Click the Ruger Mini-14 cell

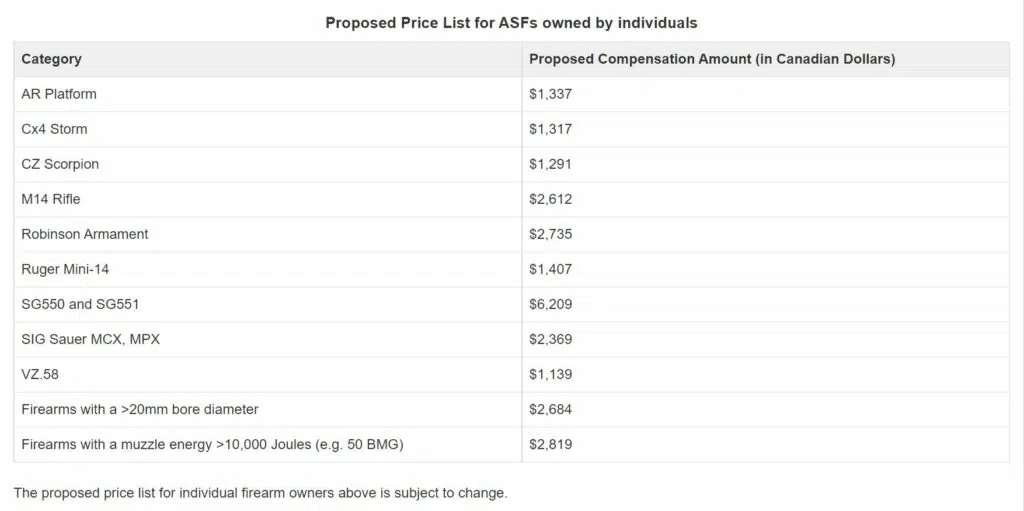(x=268, y=269)
